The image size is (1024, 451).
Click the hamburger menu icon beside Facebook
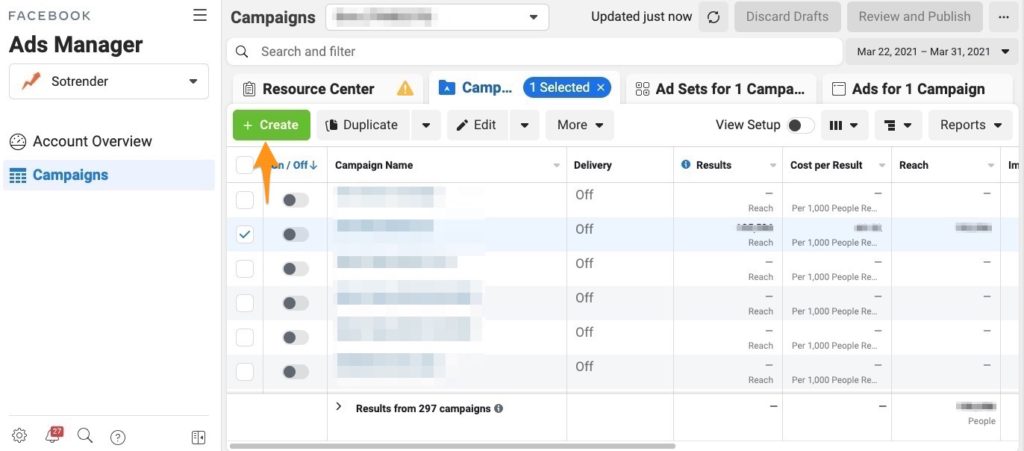pyautogui.click(x=200, y=16)
